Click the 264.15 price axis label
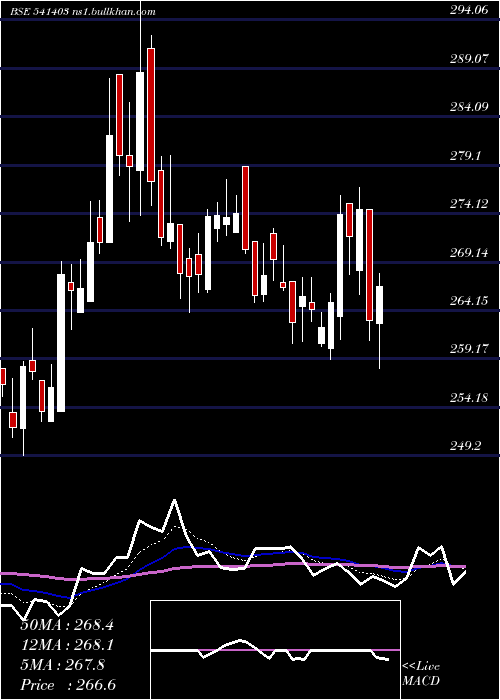Image resolution: width=500 pixels, height=700 pixels. [x=469, y=301]
